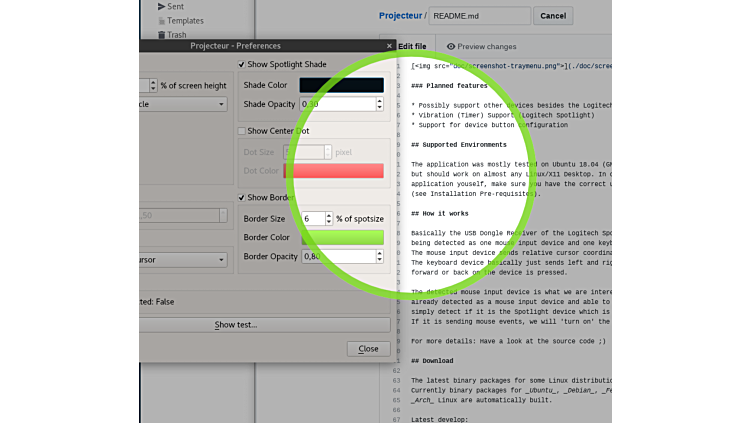Viewport: 752px width, 423px height.
Task: Open the Templates mail folder
Action: click(184, 20)
